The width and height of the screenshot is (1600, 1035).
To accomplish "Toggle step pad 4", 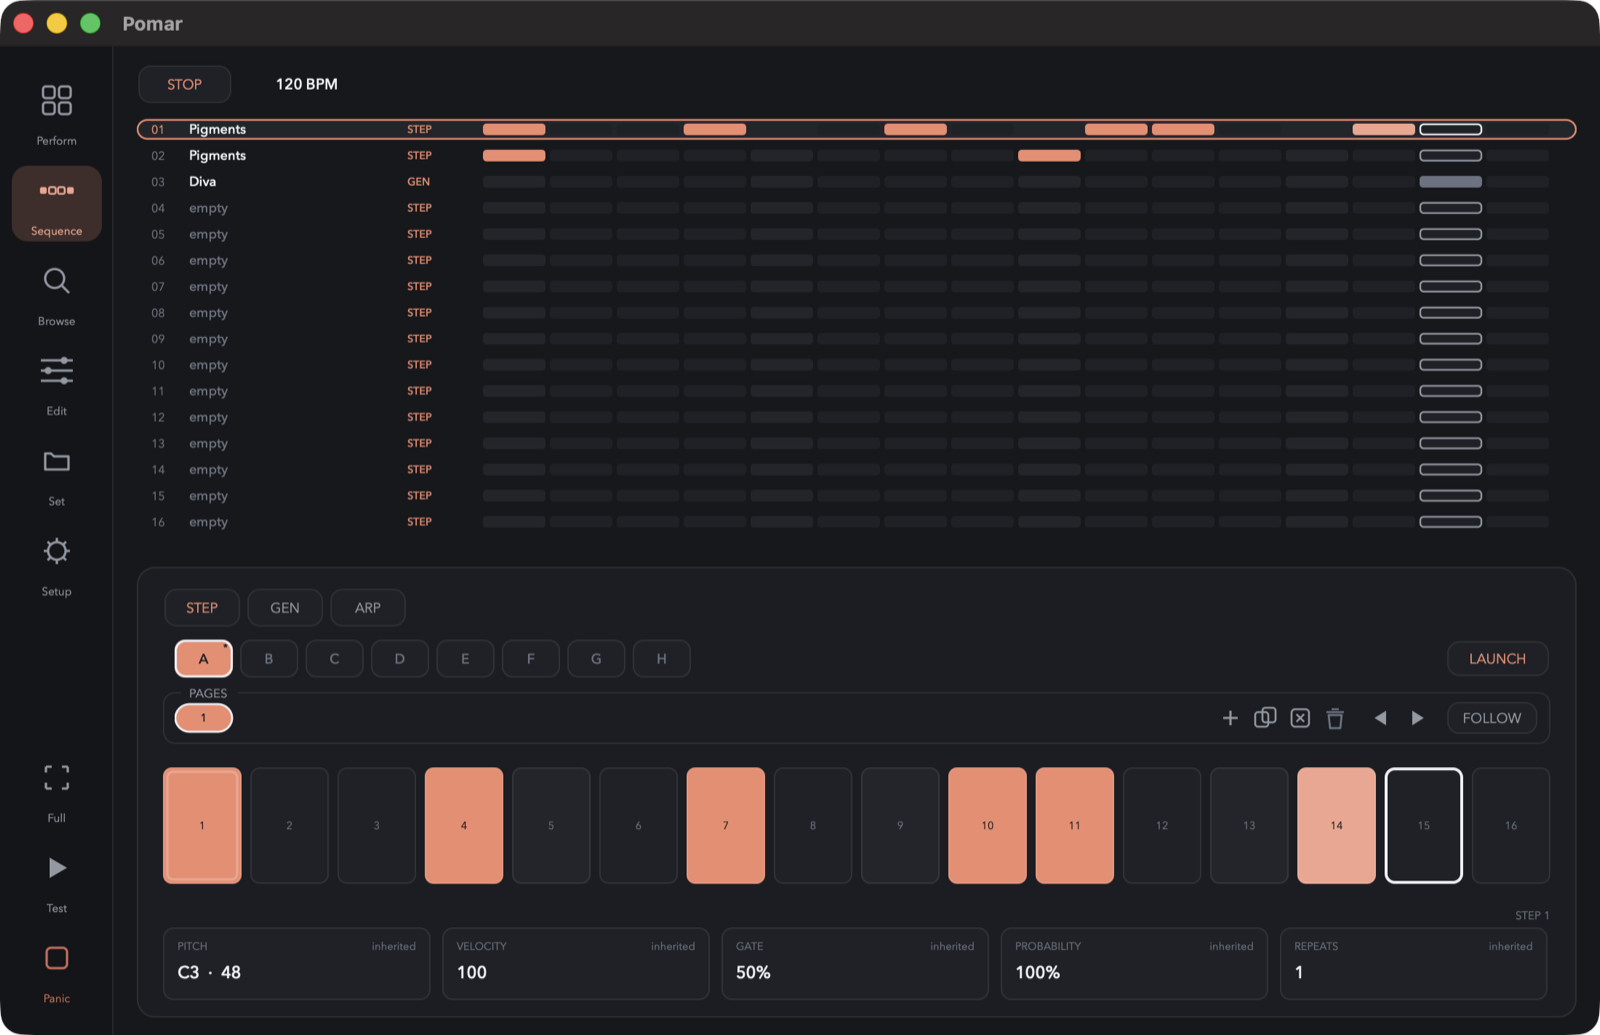I will (x=464, y=826).
